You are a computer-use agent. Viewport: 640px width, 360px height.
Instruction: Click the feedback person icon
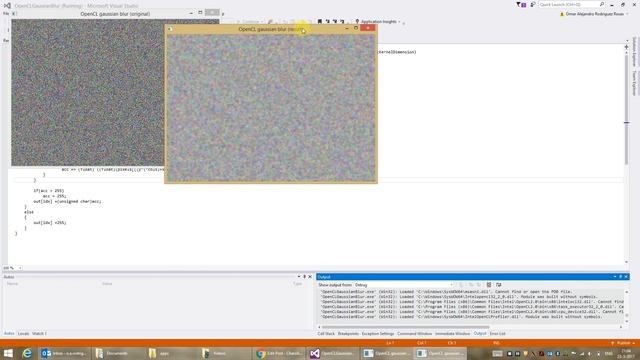tap(533, 4)
